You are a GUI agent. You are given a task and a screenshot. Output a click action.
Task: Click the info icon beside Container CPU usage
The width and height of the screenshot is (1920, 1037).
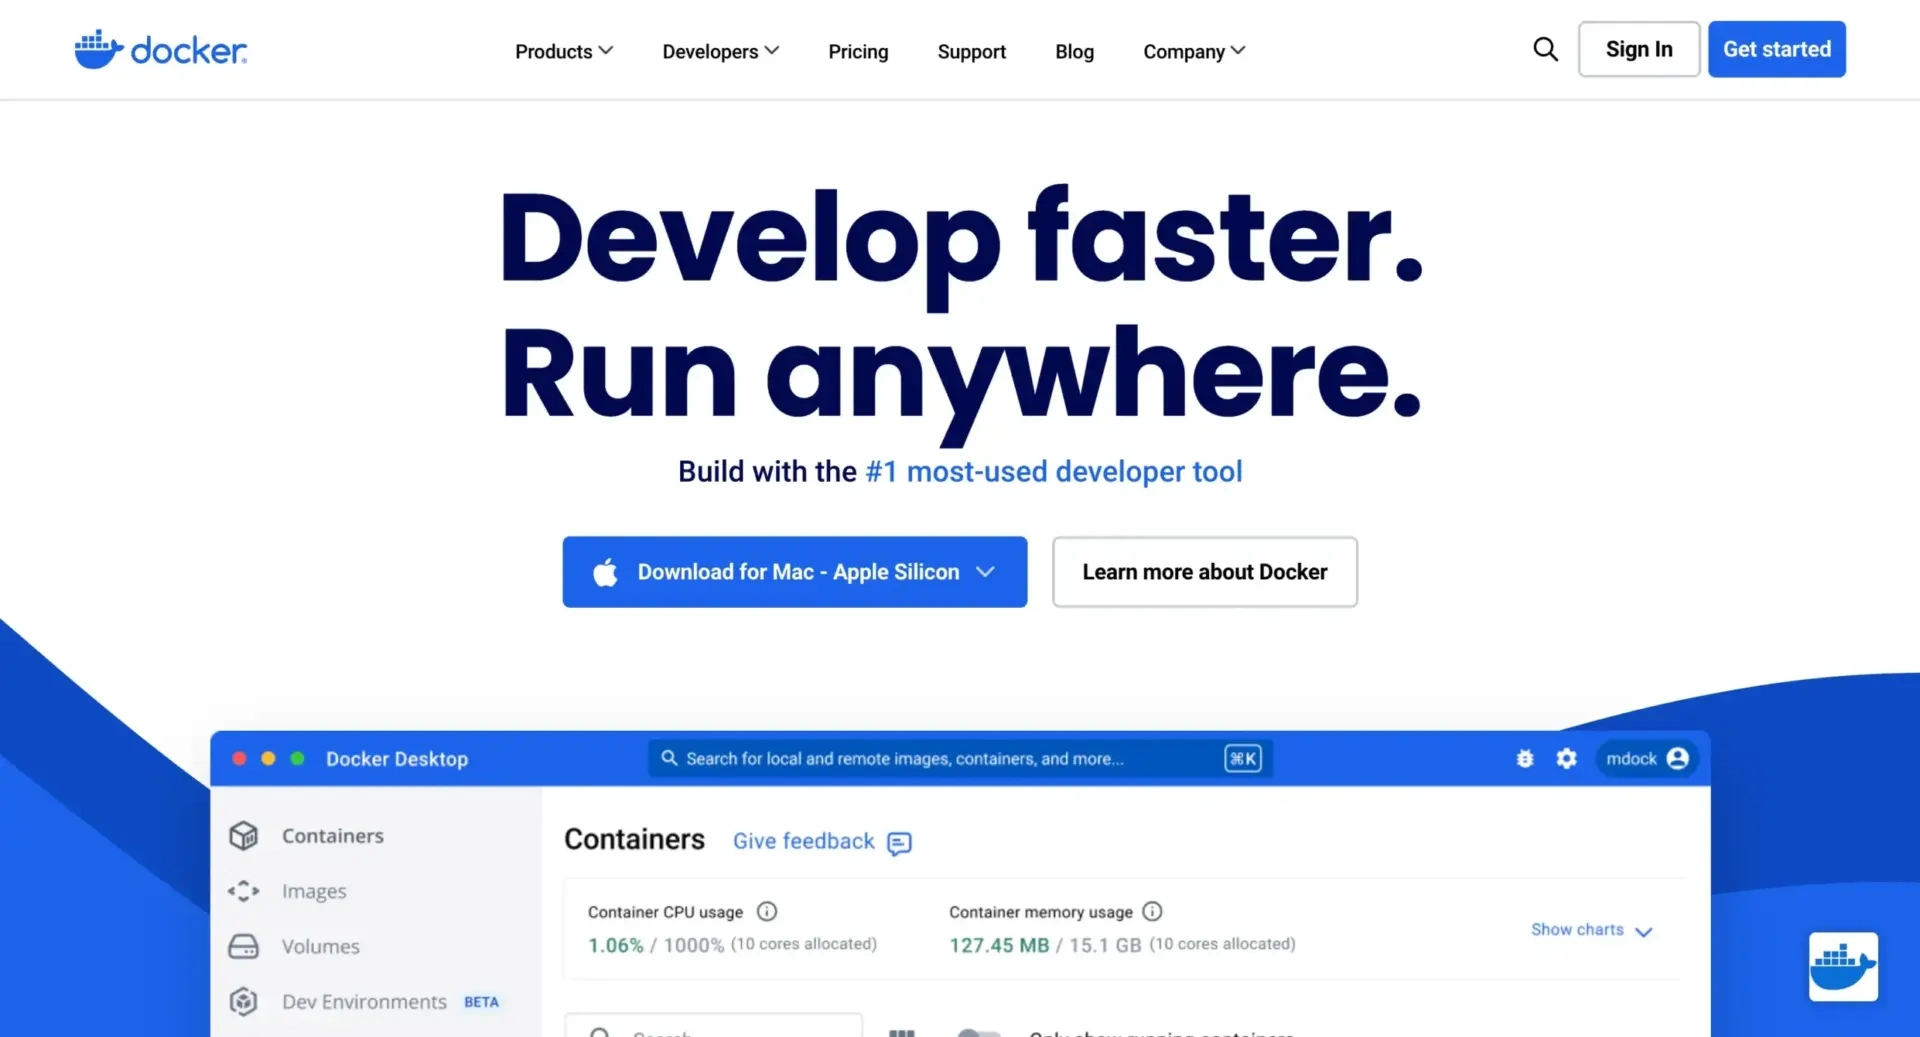767,911
